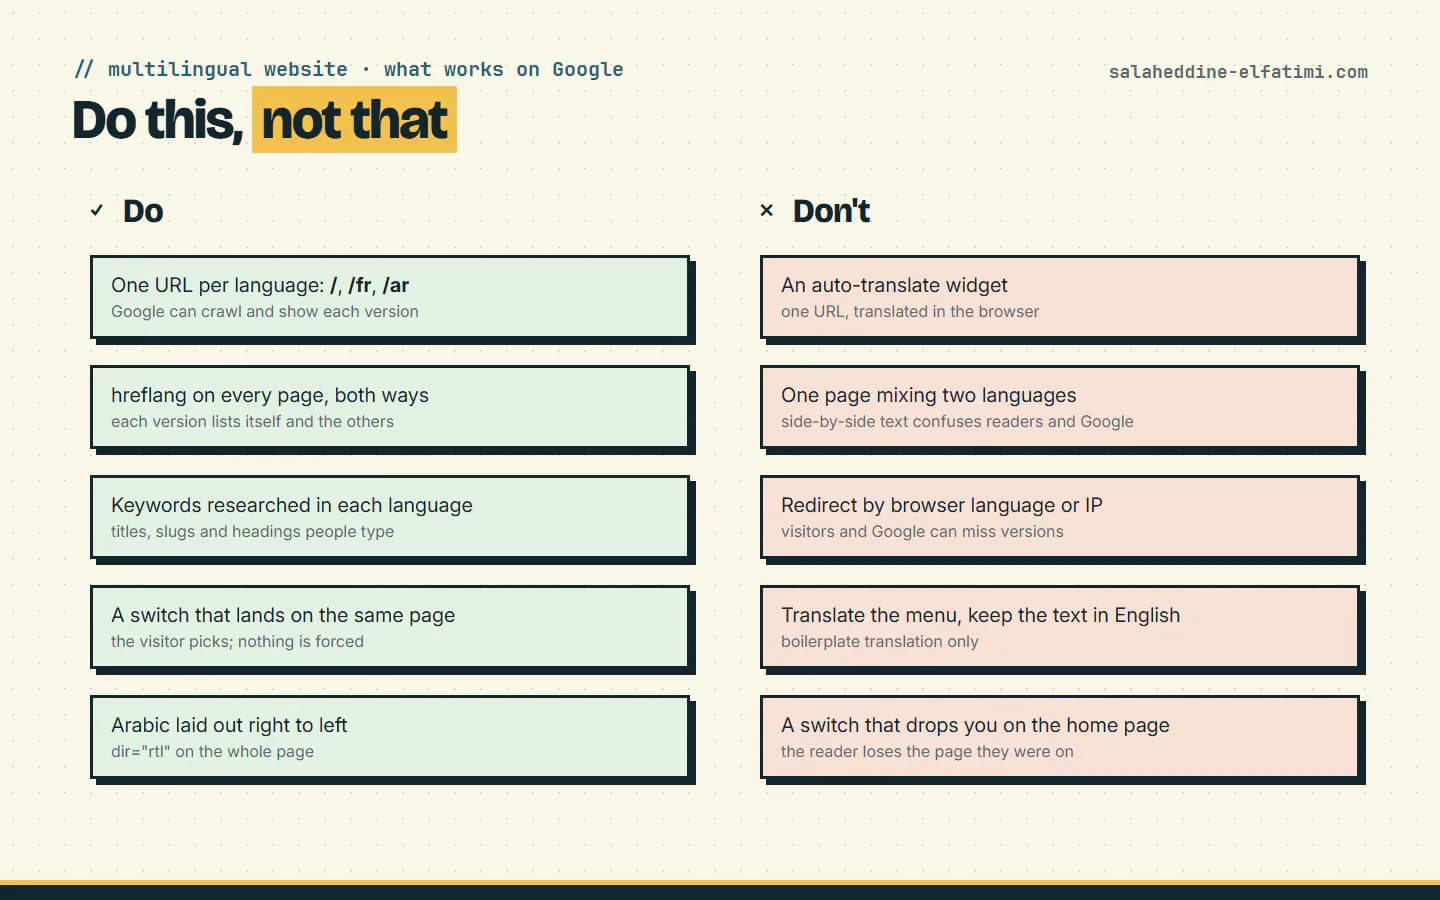Click the 'Do' column heading
The image size is (1440, 900).
pos(143,211)
